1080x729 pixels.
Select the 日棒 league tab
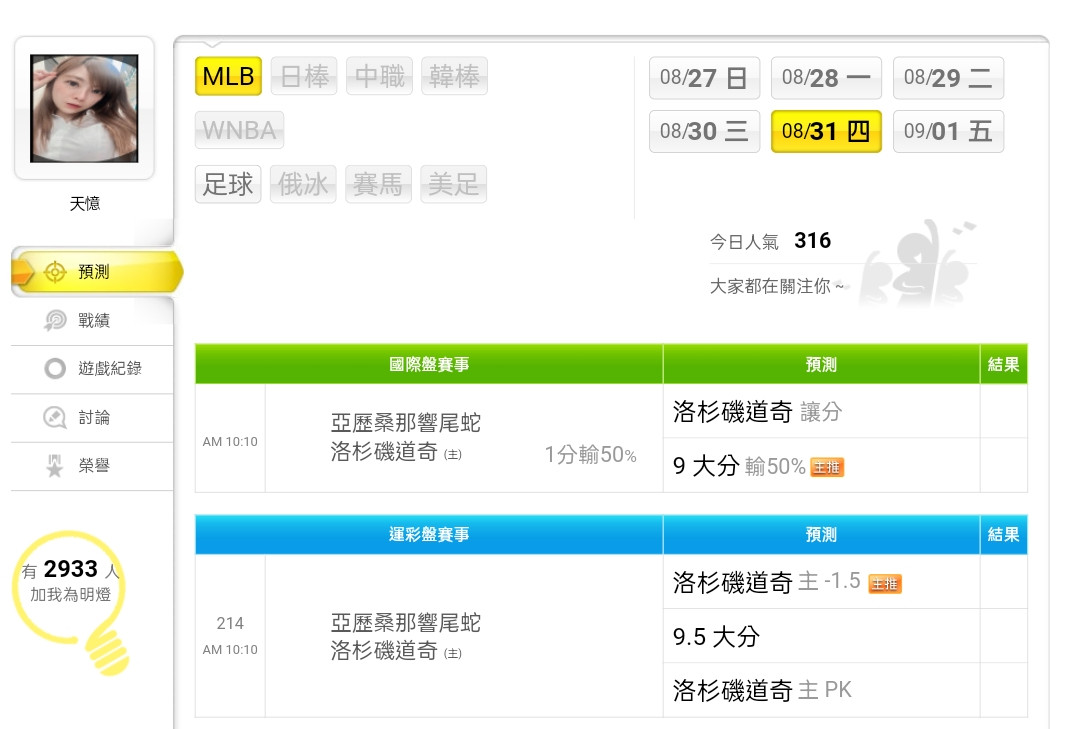[304, 76]
